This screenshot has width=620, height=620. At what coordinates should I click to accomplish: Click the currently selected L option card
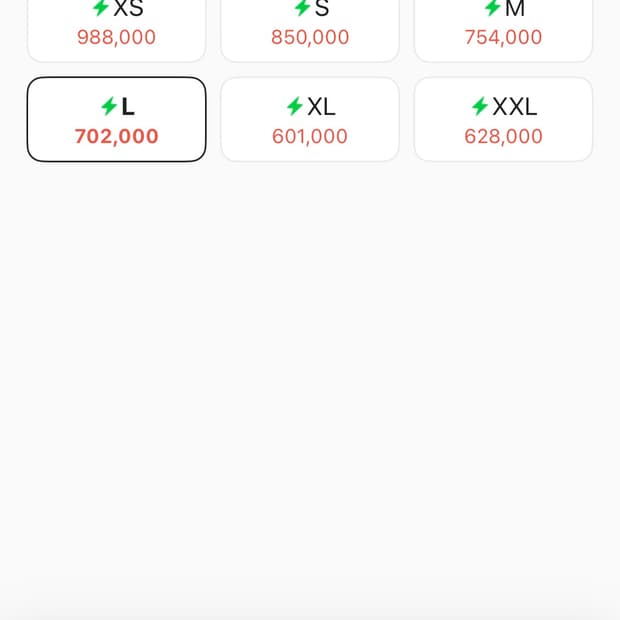click(116, 120)
